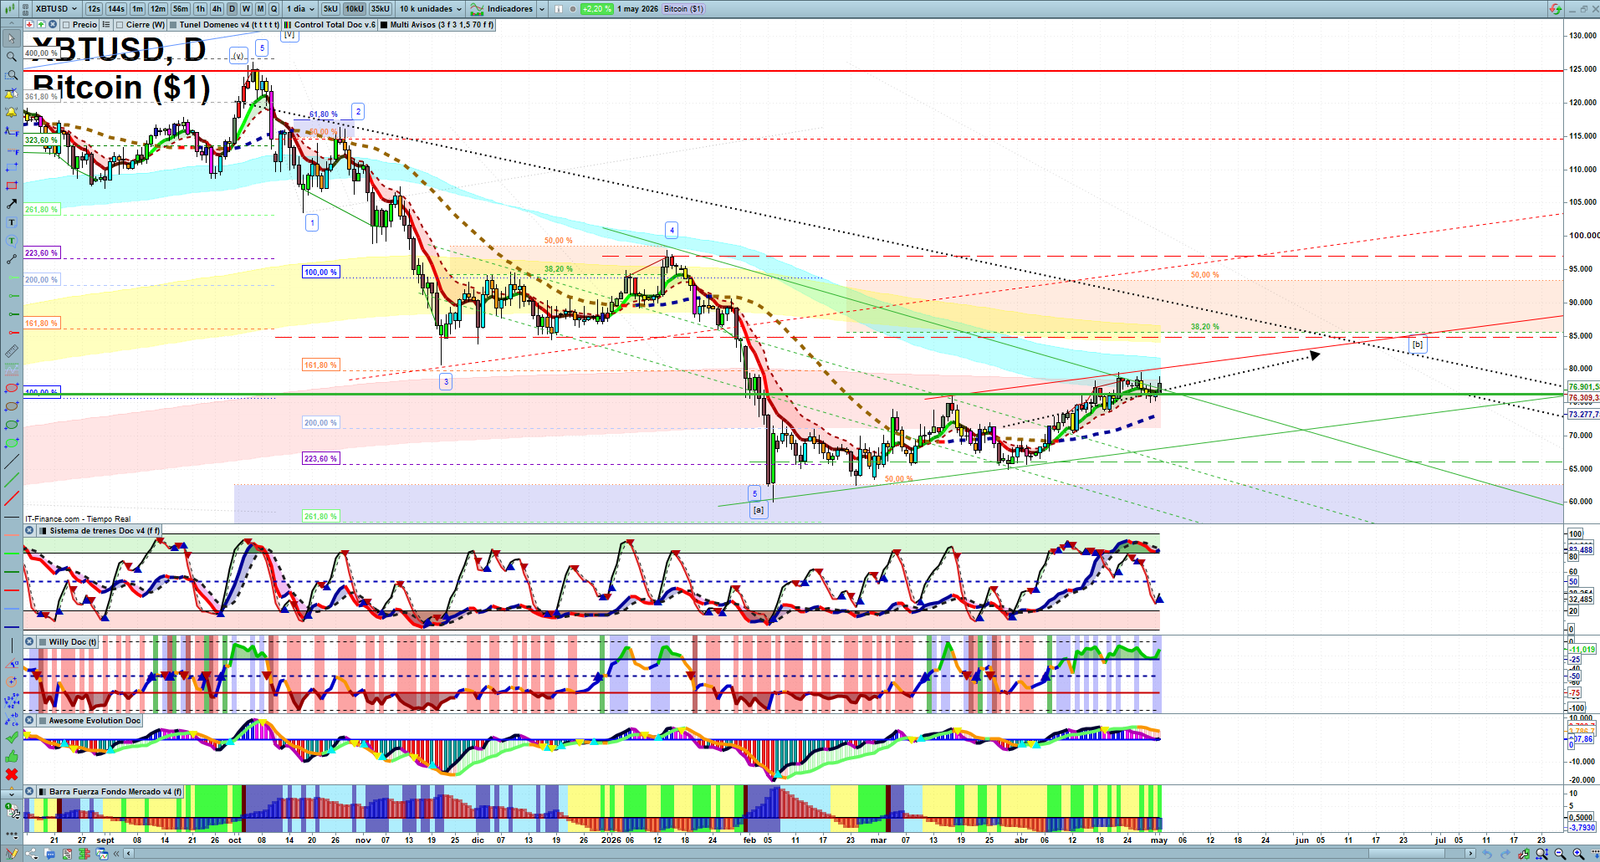Toggle the W weekly timeframe button
This screenshot has width=1600, height=862.
[246, 9]
